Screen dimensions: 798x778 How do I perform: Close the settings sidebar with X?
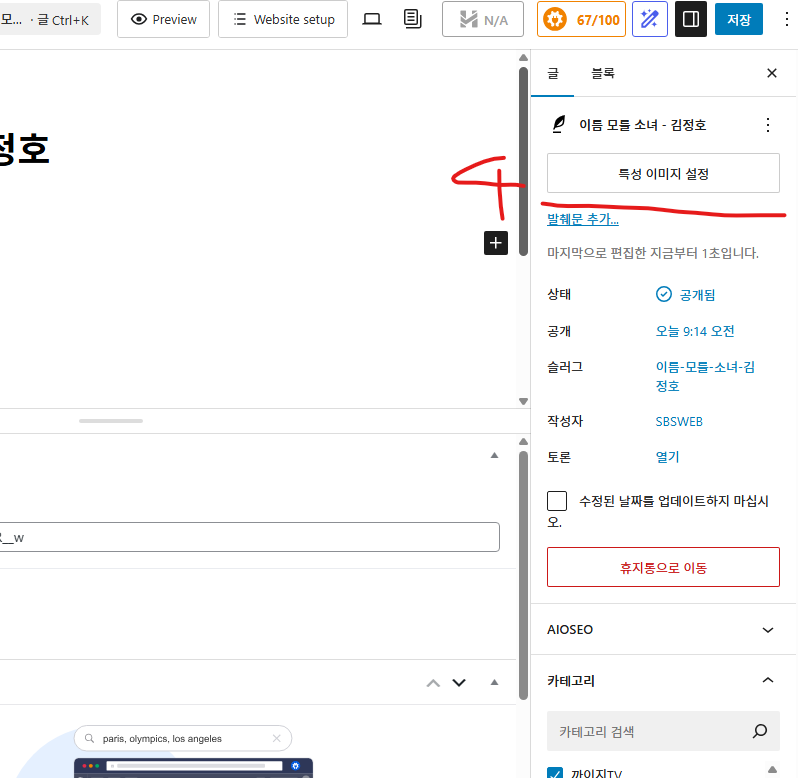click(x=771, y=73)
